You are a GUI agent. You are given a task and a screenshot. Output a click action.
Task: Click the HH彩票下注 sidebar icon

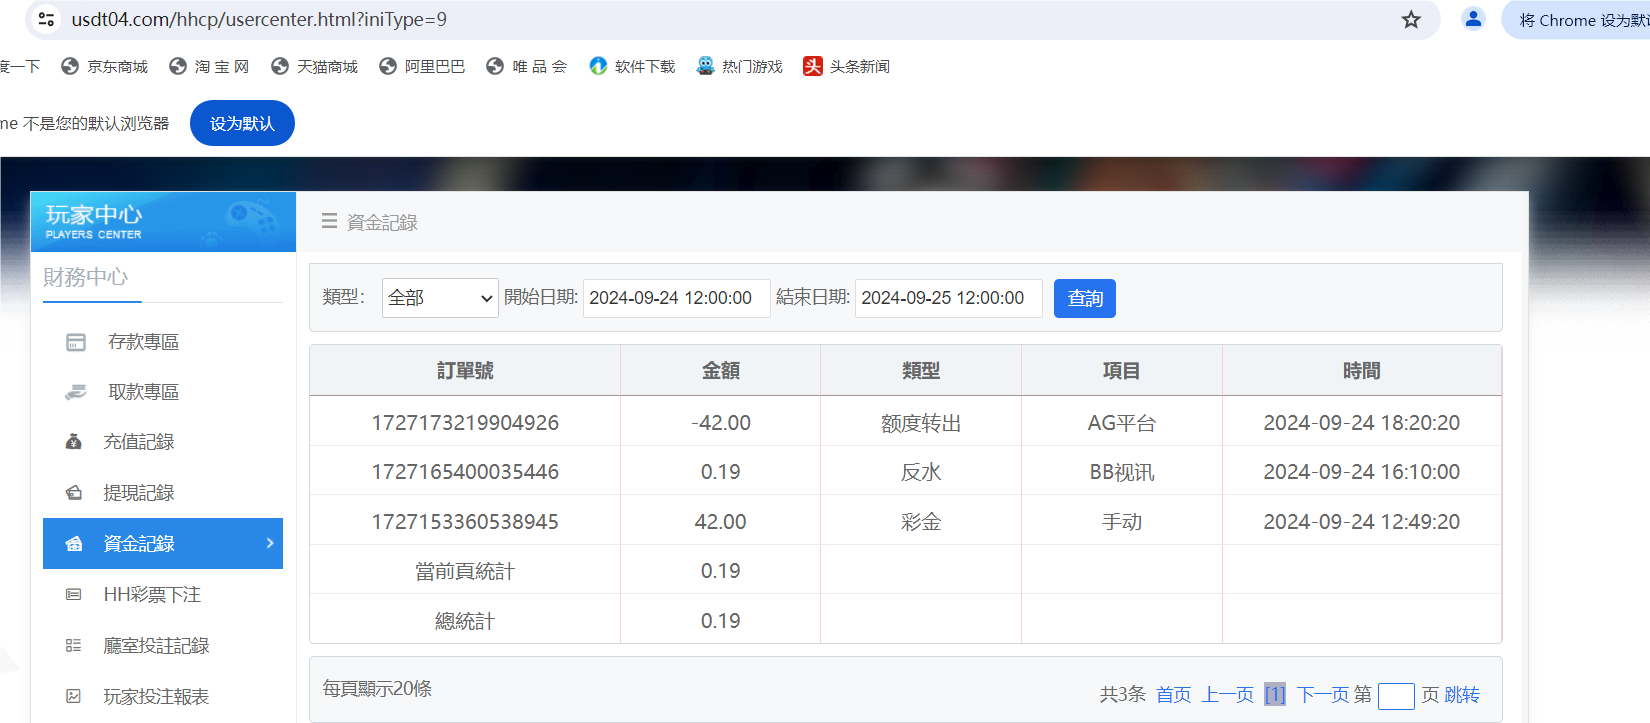tap(74, 595)
